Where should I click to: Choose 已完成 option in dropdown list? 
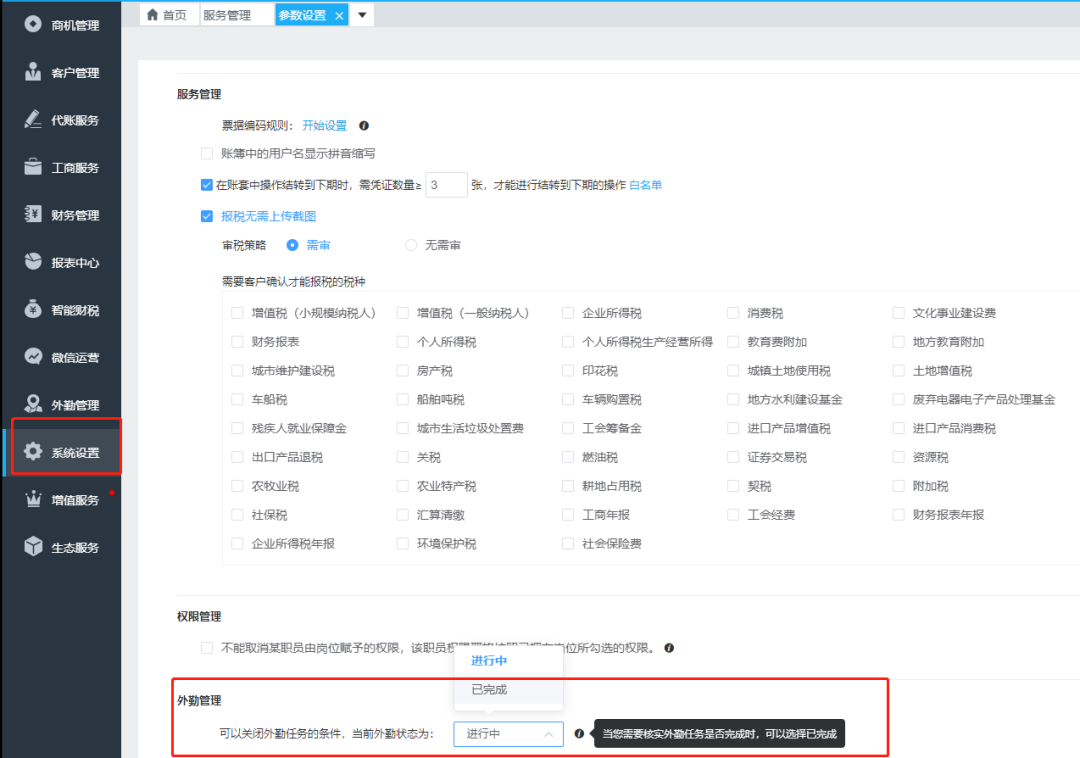pos(508,690)
